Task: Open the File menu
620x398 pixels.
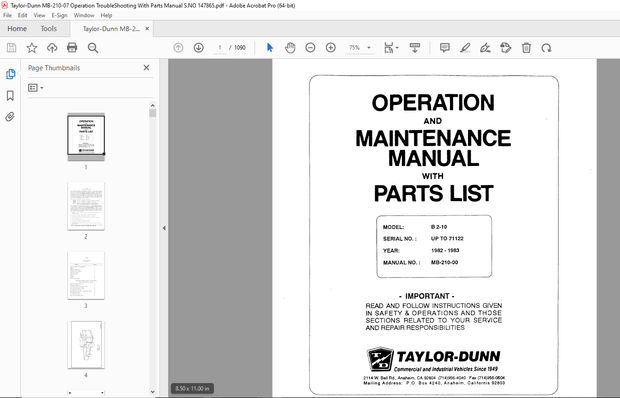Action: [8, 15]
